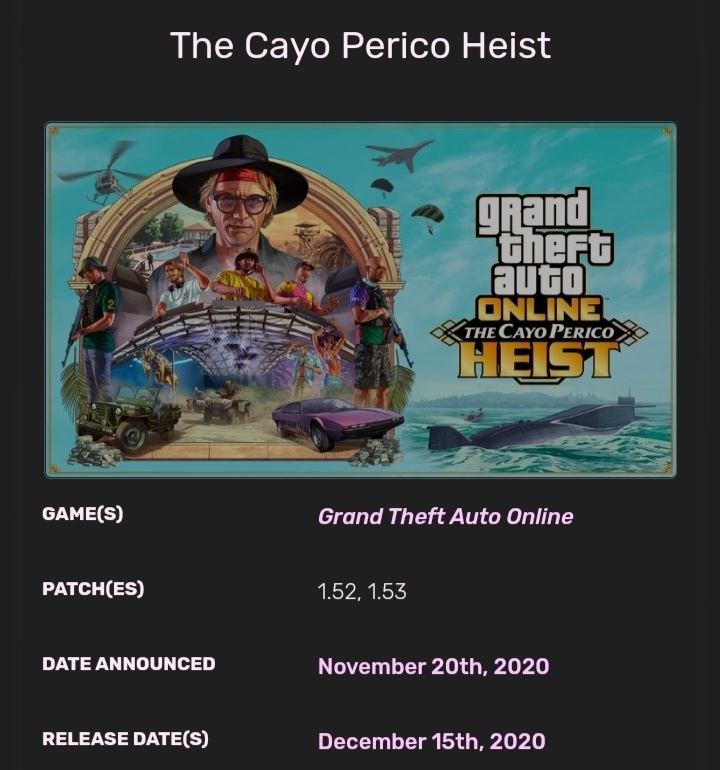Click the man wearing the black hat
The image size is (720, 770).
point(240,195)
